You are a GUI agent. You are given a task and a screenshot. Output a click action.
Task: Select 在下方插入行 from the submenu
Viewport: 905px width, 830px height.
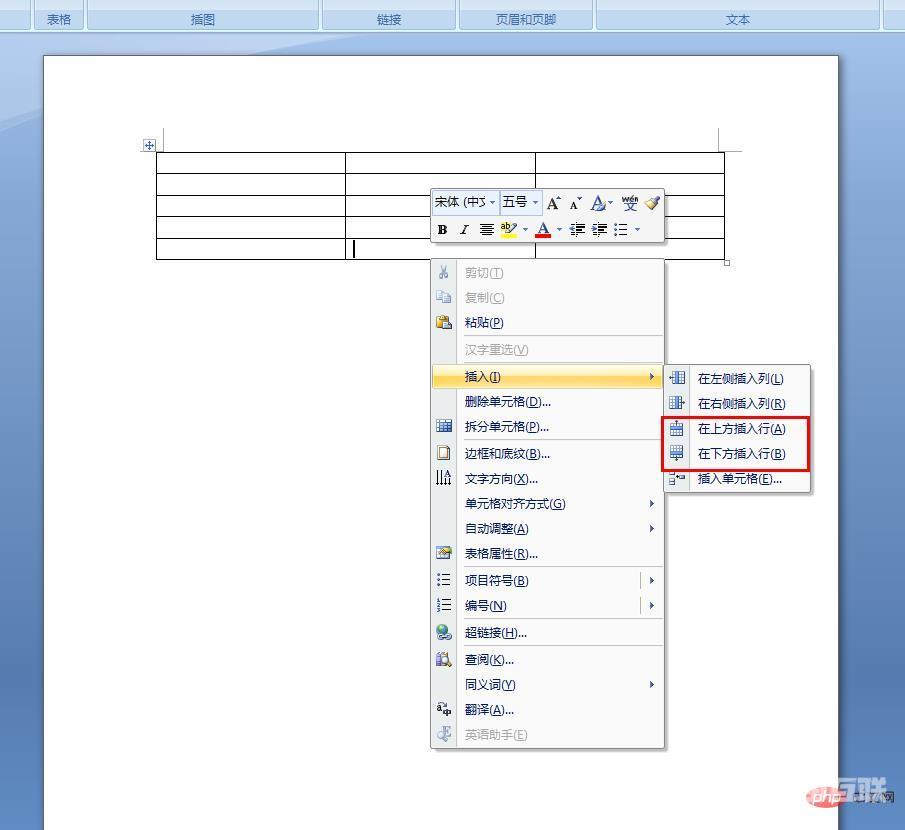740,454
